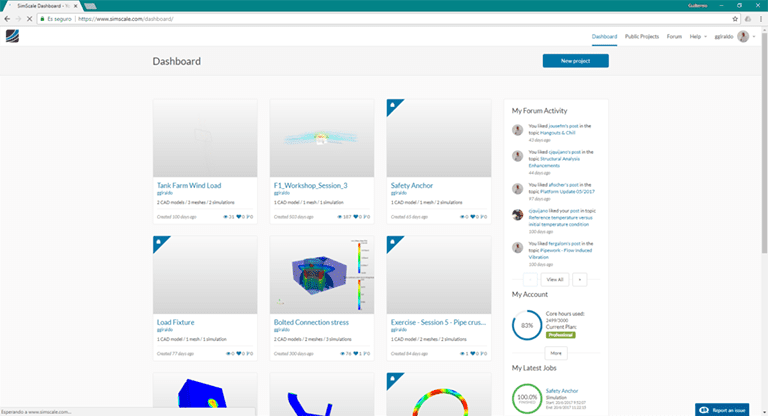This screenshot has height=416, width=768.
Task: Open Structural Analysis Enhancements topic
Action: tap(554, 162)
